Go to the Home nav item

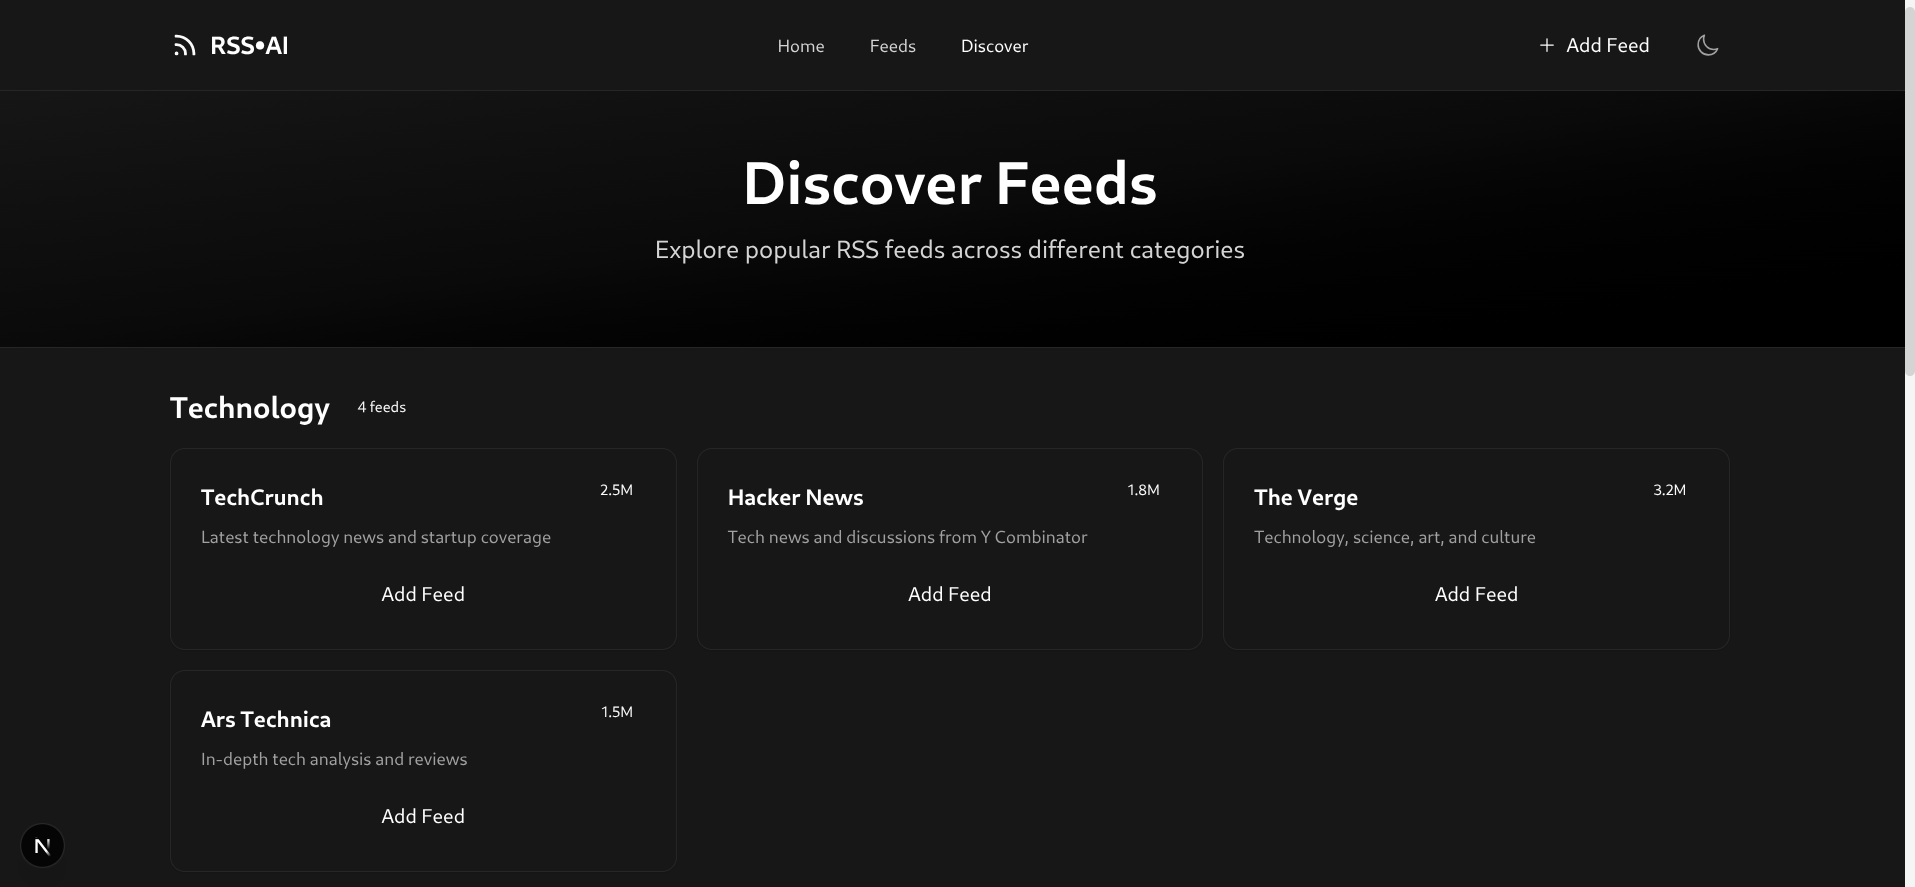pyautogui.click(x=801, y=46)
